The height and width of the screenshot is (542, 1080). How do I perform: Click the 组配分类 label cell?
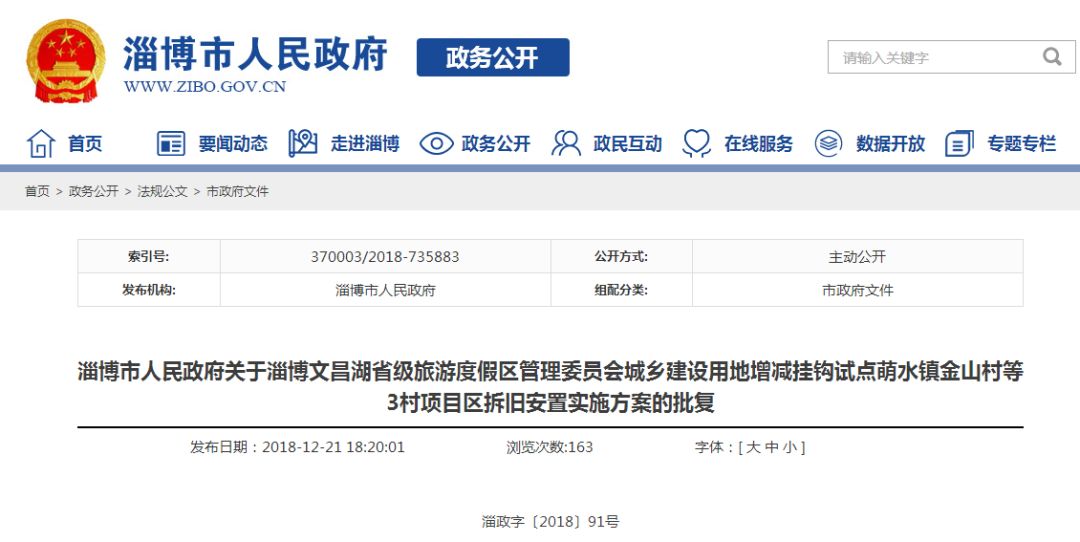click(x=621, y=290)
